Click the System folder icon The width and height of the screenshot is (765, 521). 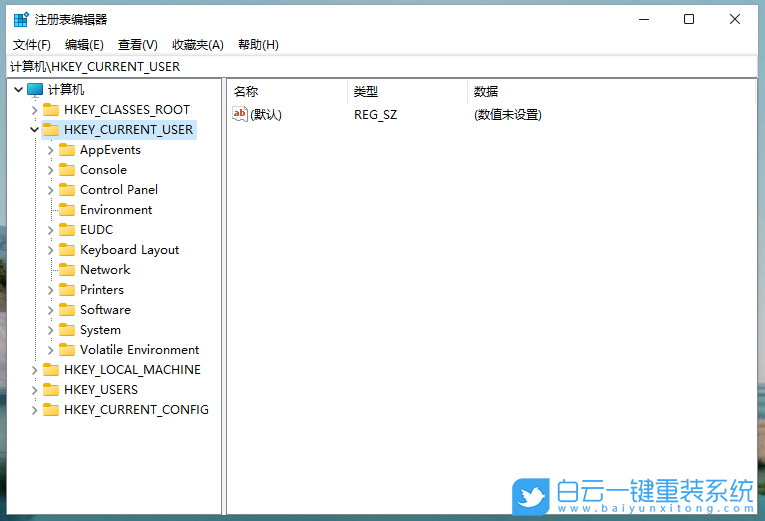pos(67,330)
